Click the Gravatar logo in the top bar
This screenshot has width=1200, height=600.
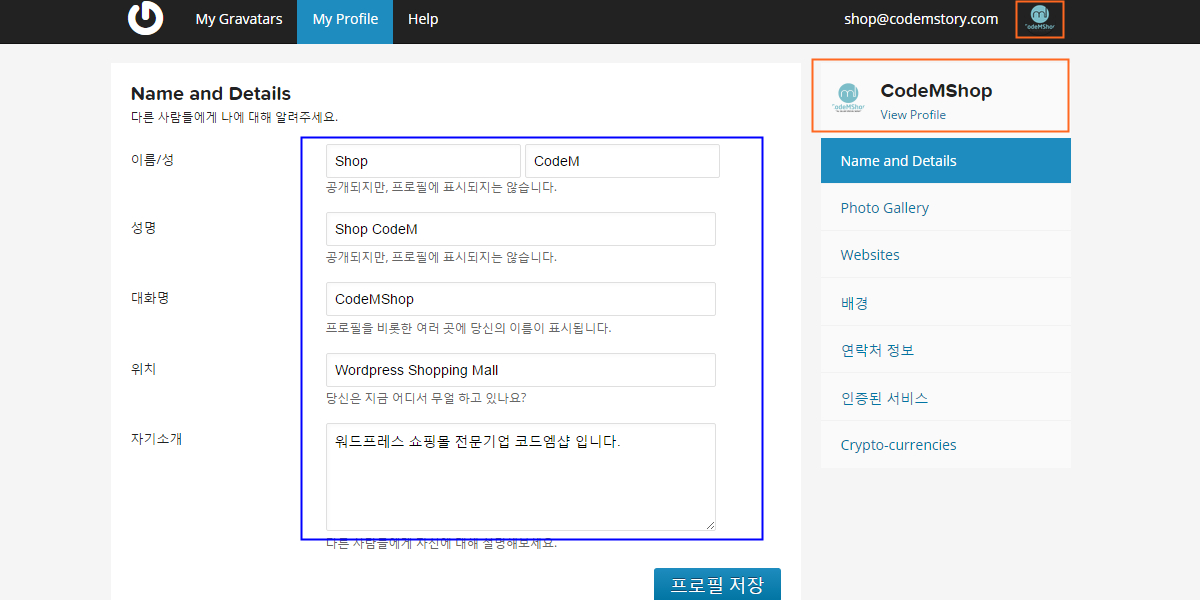(144, 19)
